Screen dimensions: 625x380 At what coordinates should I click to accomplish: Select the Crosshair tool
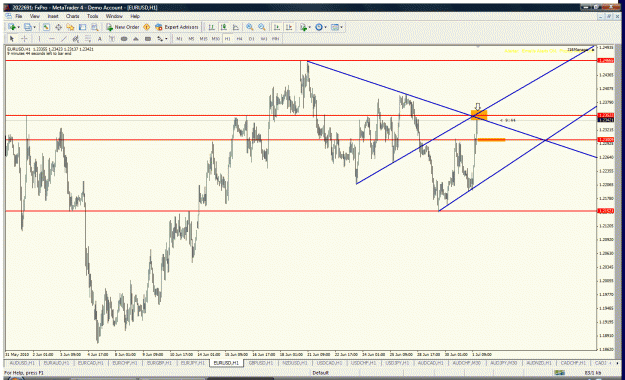click(x=24, y=39)
